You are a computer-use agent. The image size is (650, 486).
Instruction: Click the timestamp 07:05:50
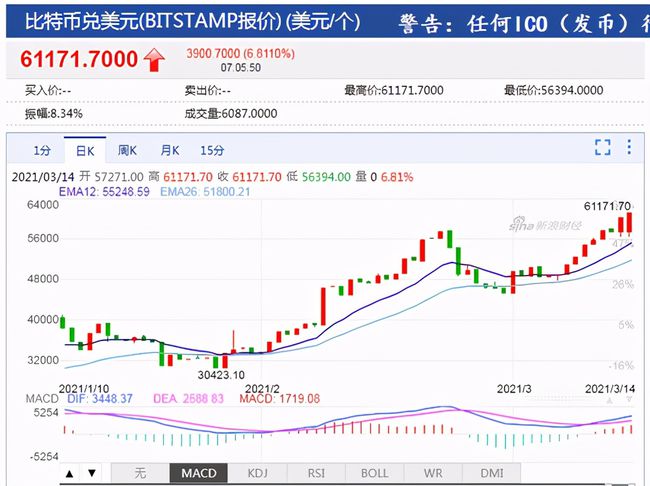[240, 68]
